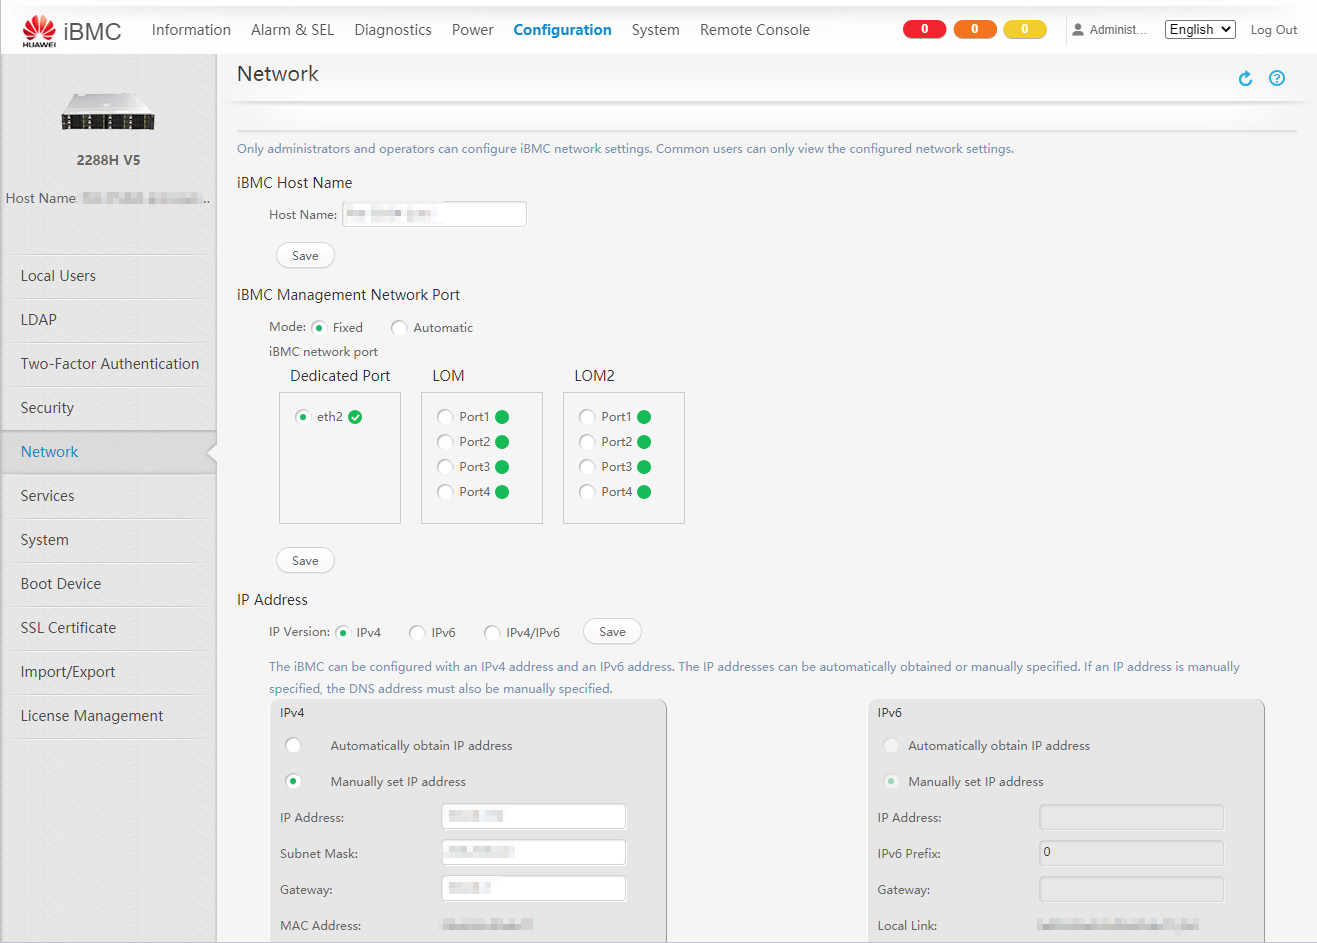
Task: Click the eth2 link status checkmark icon
Action: [355, 417]
